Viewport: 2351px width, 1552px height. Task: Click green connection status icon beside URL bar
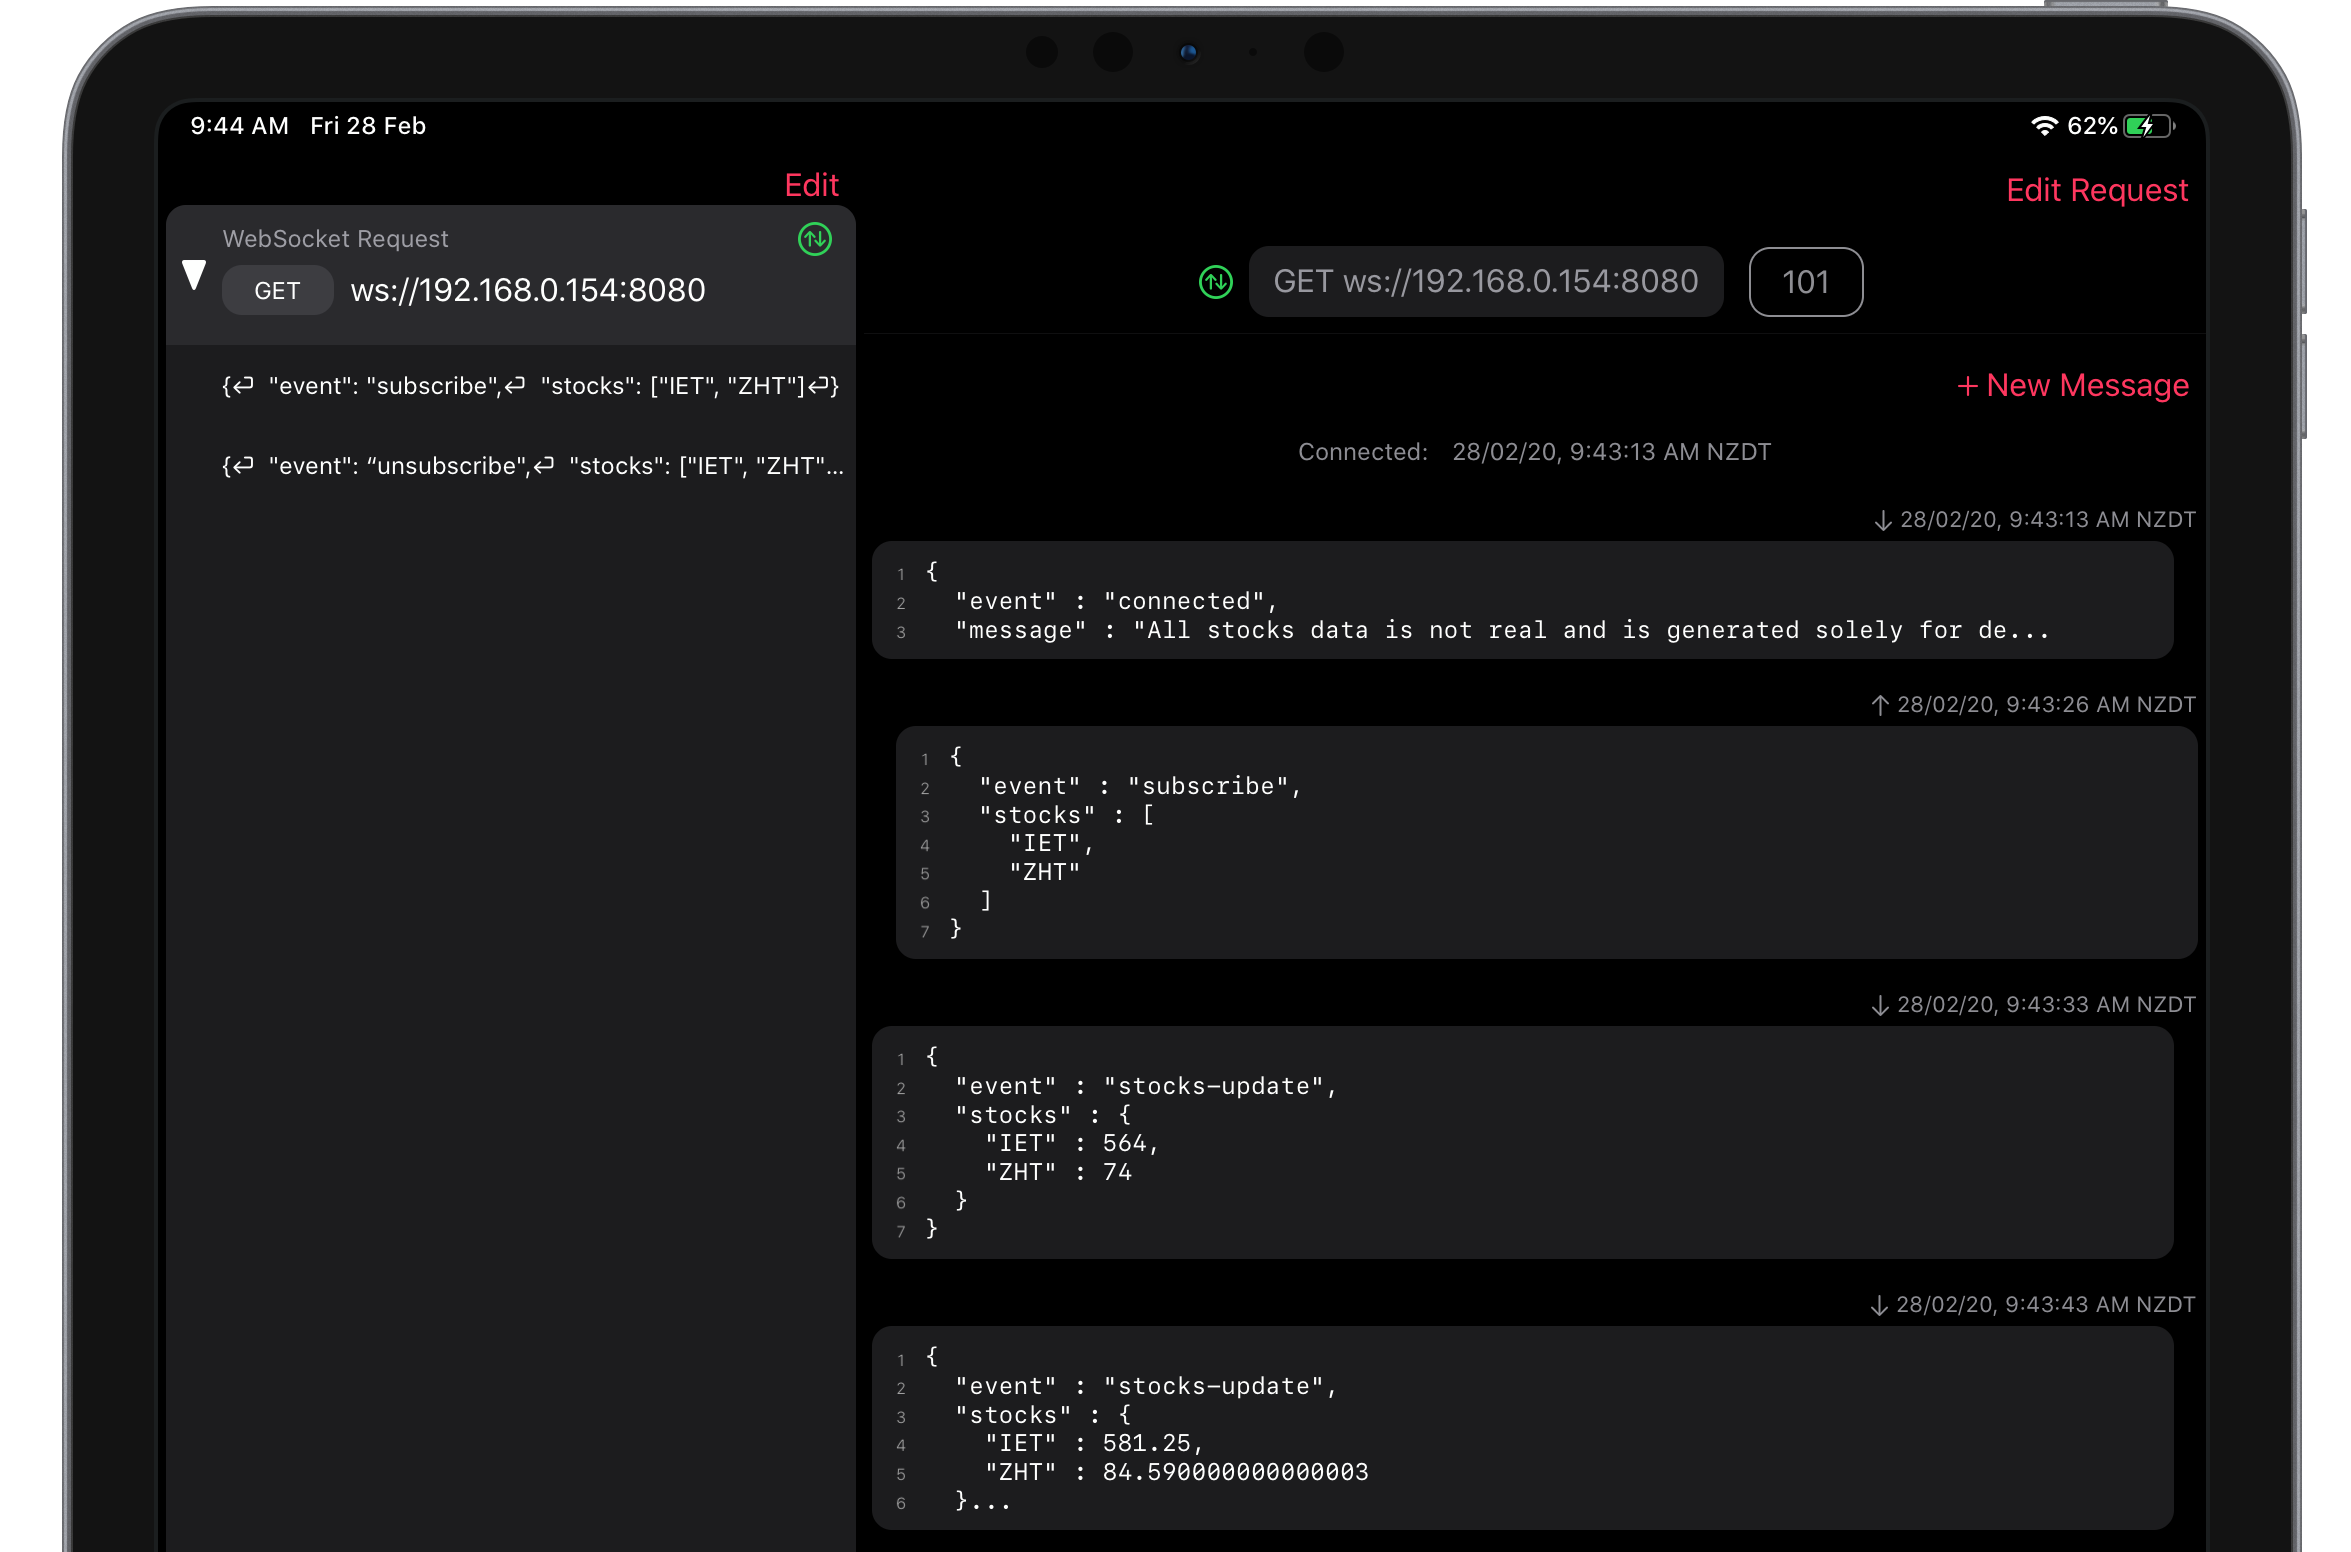pyautogui.click(x=1215, y=282)
